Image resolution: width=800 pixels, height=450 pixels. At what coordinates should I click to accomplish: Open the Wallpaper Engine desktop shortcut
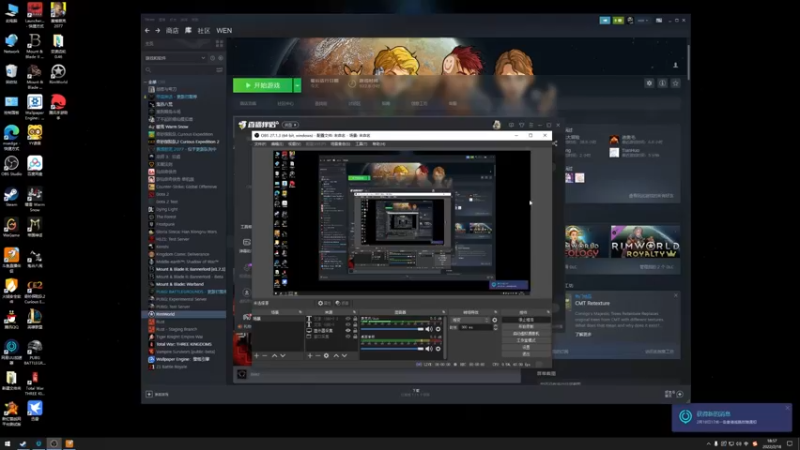point(35,106)
